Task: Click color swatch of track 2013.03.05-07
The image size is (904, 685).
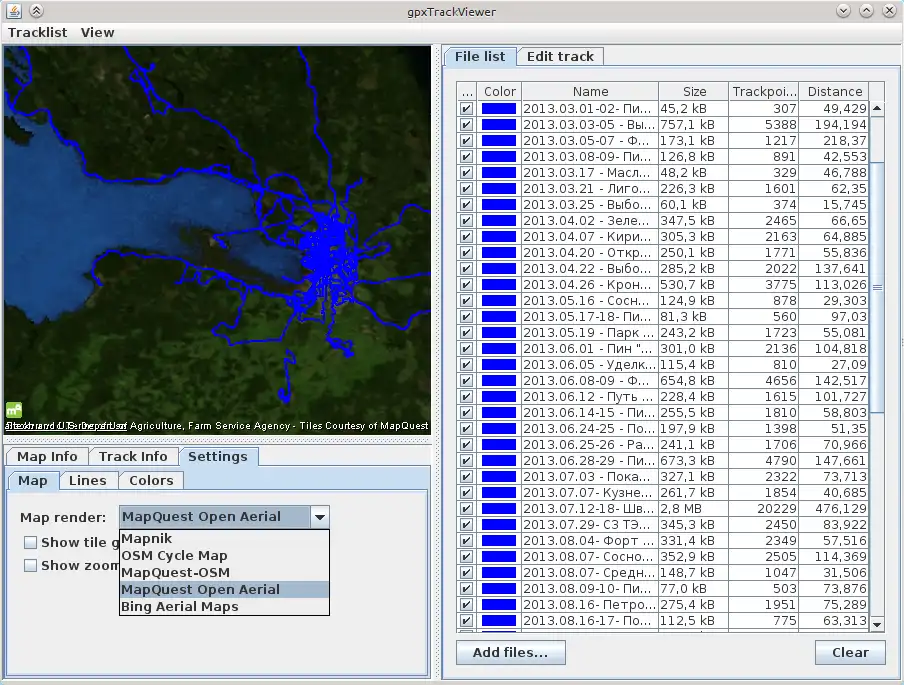Action: pyautogui.click(x=499, y=141)
